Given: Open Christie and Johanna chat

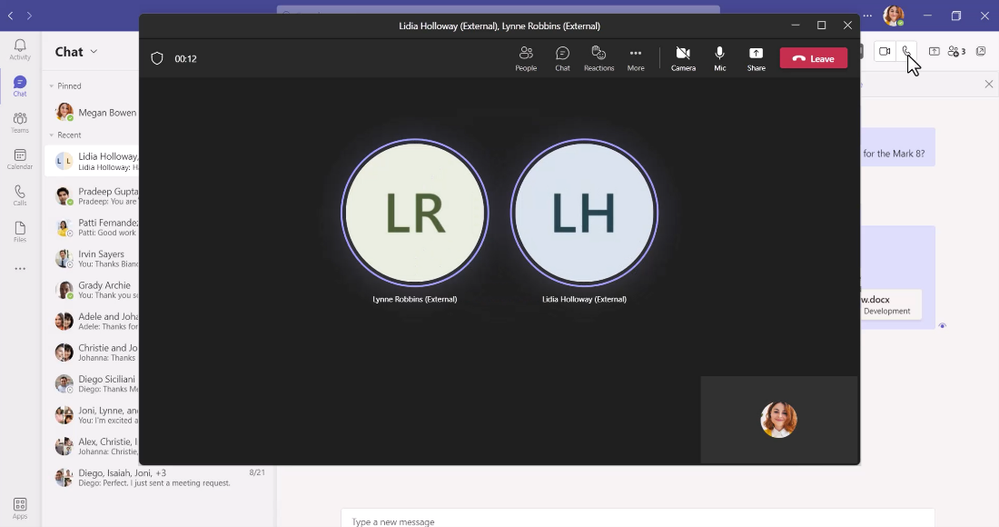Looking at the screenshot, I should 92,352.
